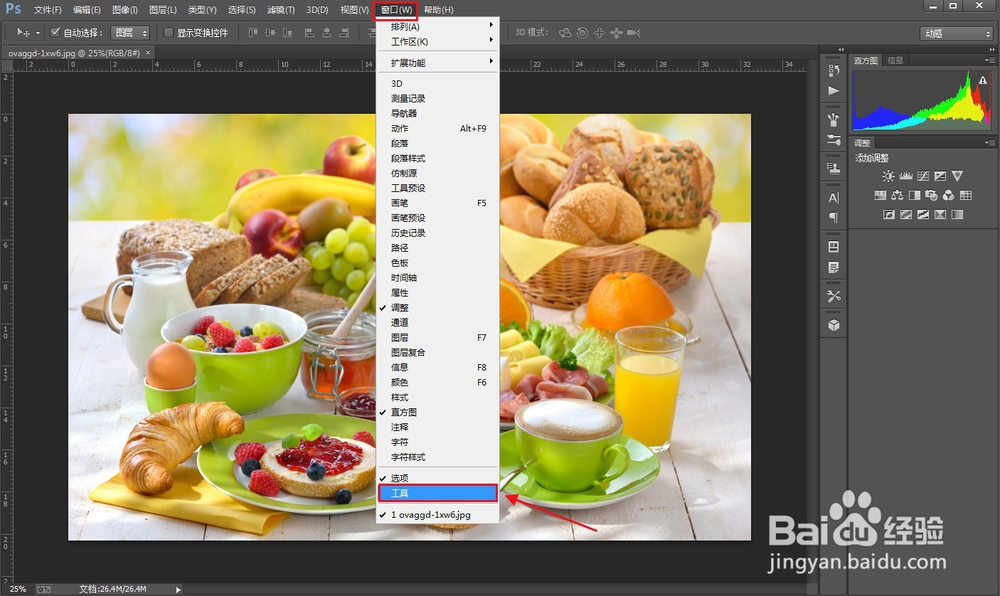Choose 图层 F7 in the Window menu

point(437,337)
